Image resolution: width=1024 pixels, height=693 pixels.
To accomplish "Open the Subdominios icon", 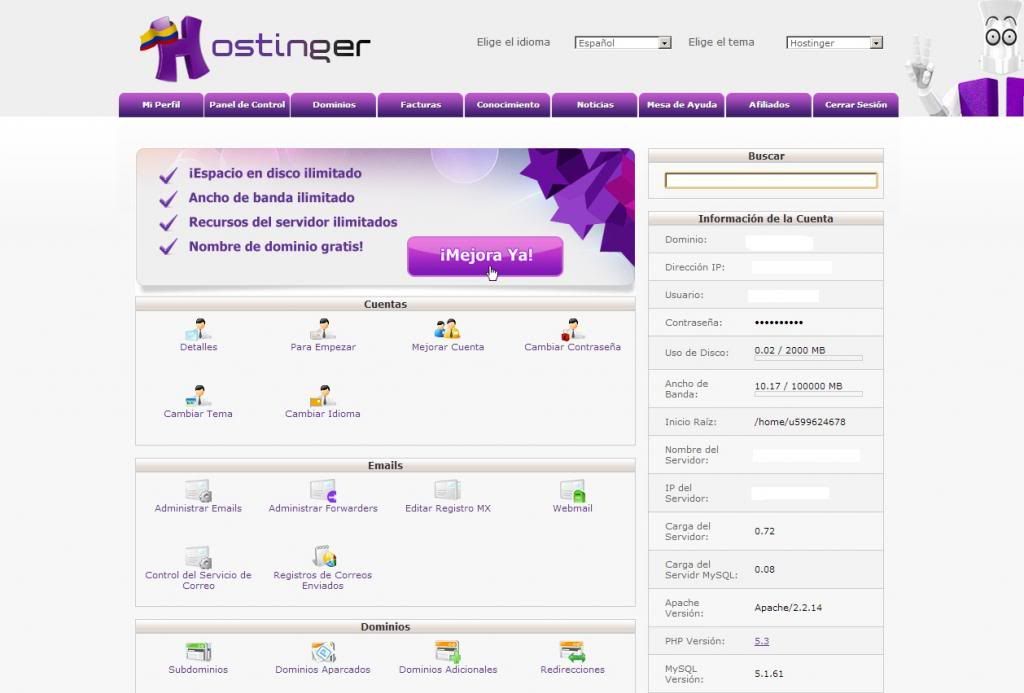I will 199,652.
